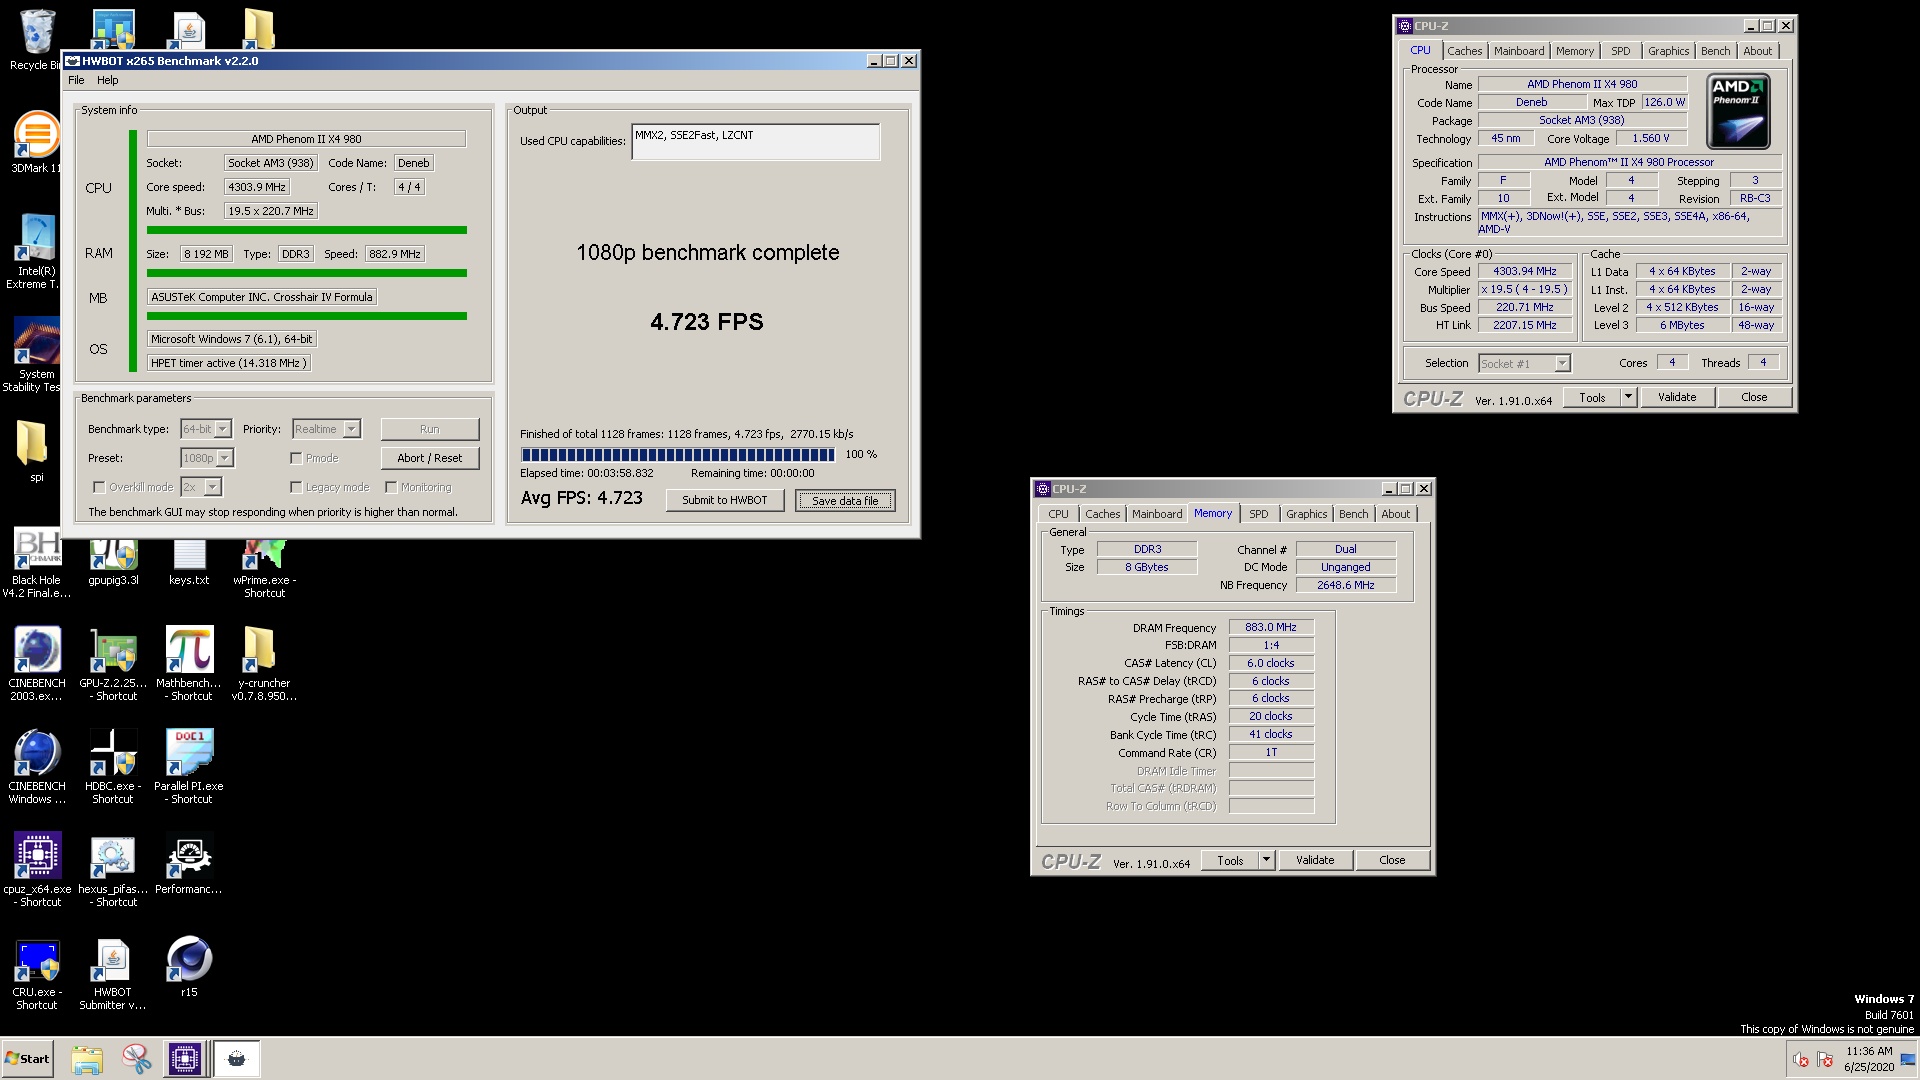Switch to Caches tab in top CPU-Z
This screenshot has width=1920, height=1080.
(x=1465, y=51)
